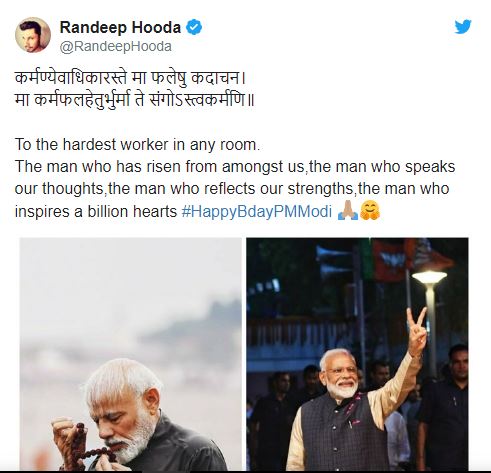The height and width of the screenshot is (473, 491).
Task: Open the #HappyBdayPMModi hashtag link
Action: [257, 211]
